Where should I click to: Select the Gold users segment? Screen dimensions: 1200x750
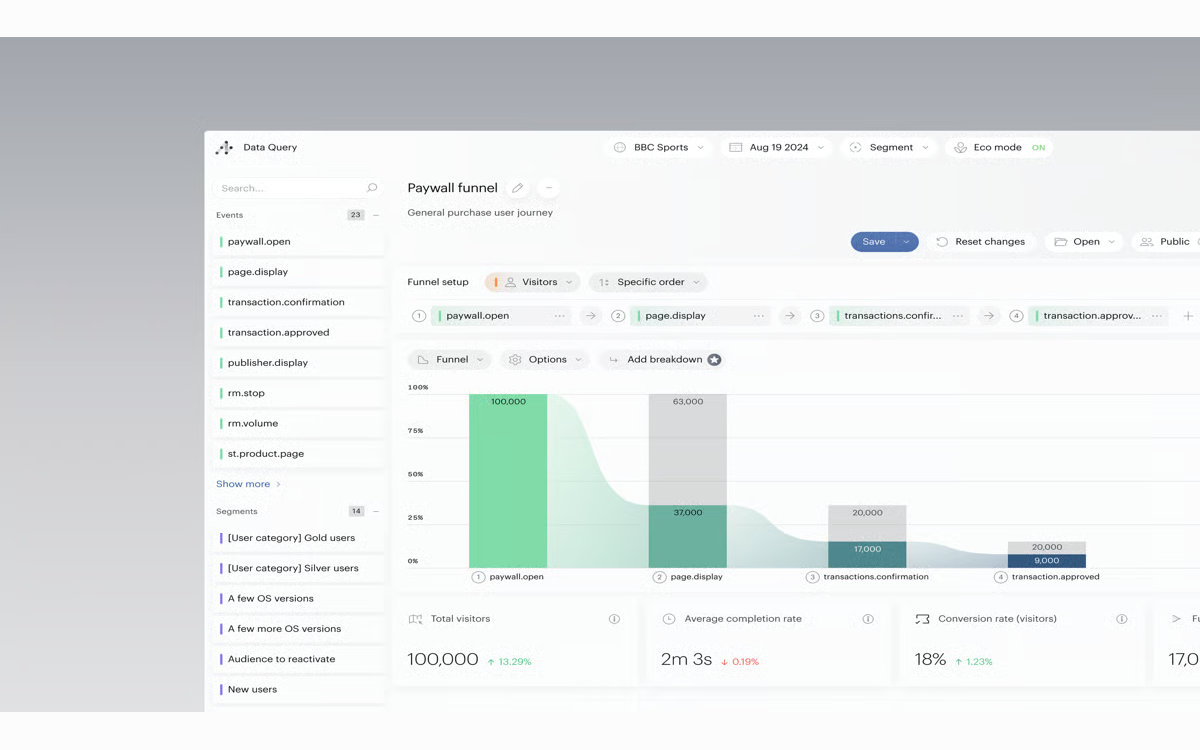point(299,538)
